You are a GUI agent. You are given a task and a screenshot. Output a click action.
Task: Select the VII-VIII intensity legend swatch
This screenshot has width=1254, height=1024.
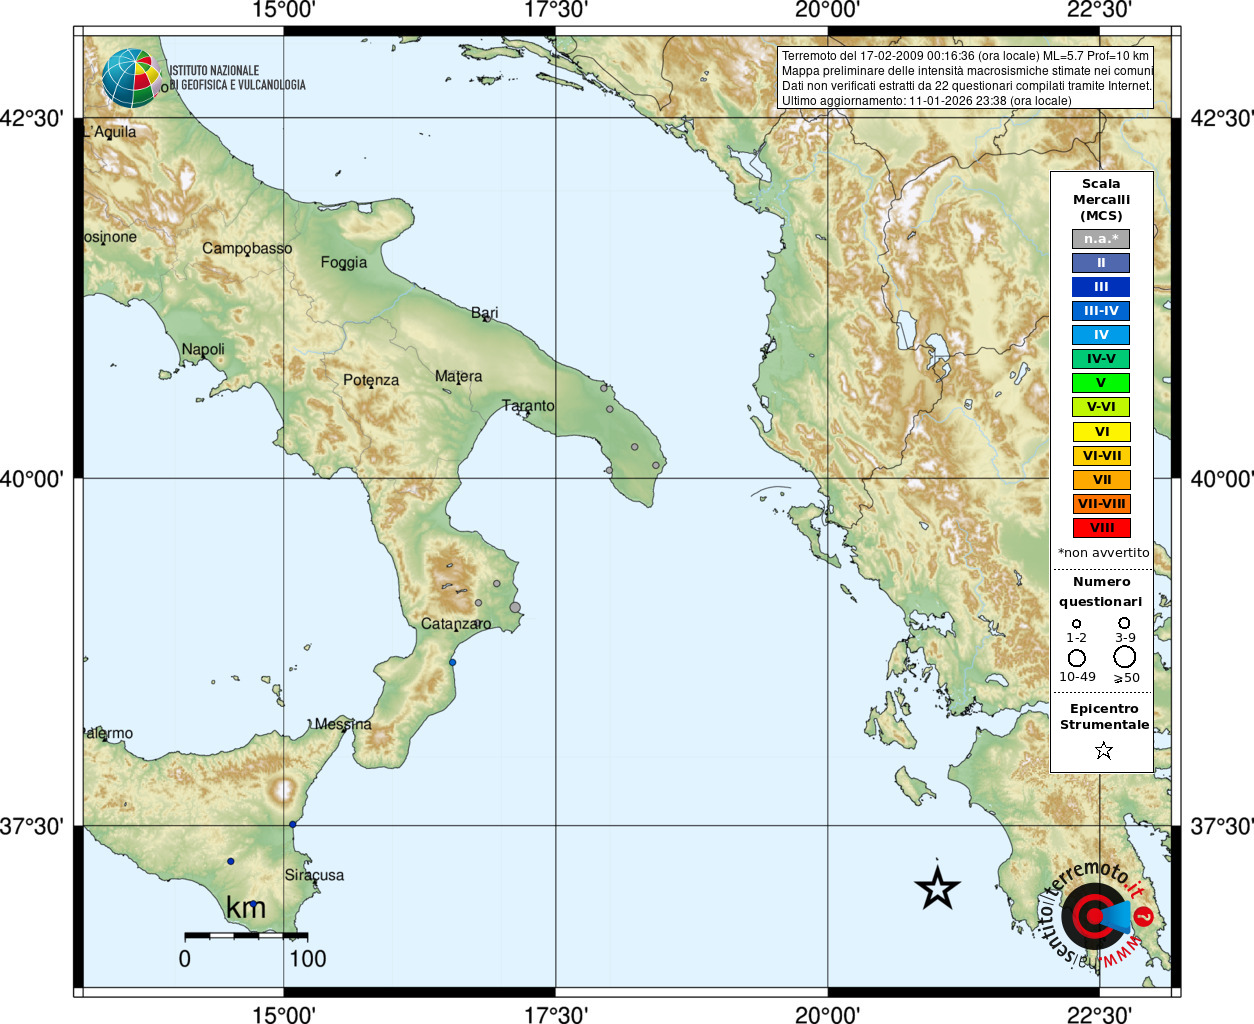1101,504
